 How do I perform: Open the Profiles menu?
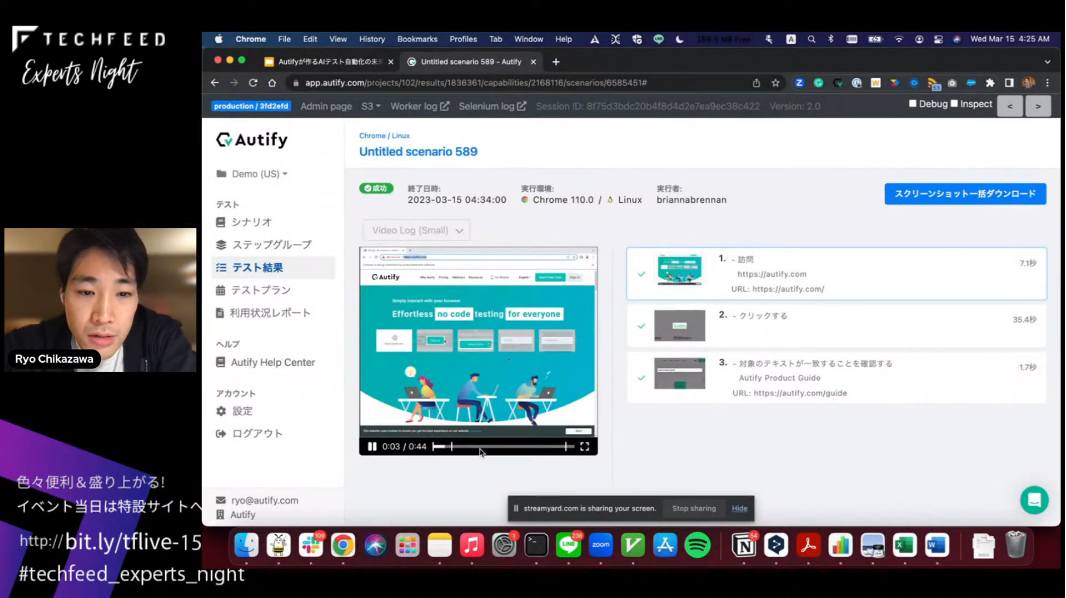(x=463, y=39)
